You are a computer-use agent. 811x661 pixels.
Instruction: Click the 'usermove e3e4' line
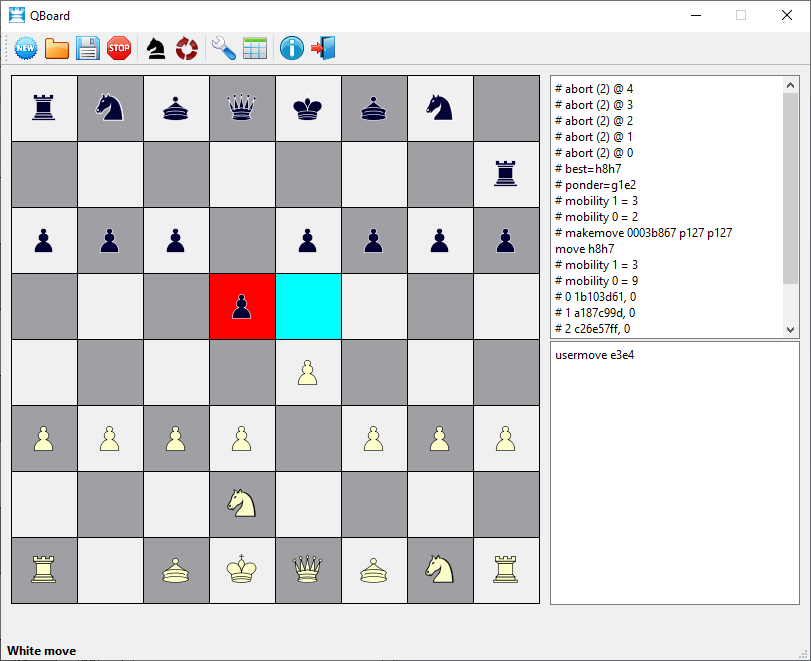click(594, 355)
